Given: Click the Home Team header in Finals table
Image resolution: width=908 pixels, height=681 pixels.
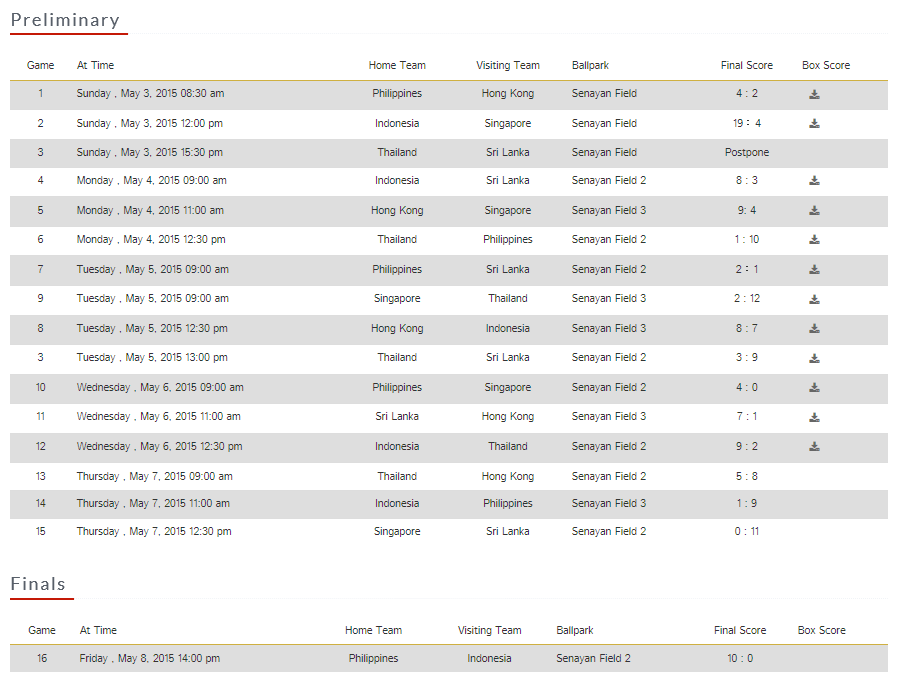Looking at the screenshot, I should pos(374,630).
